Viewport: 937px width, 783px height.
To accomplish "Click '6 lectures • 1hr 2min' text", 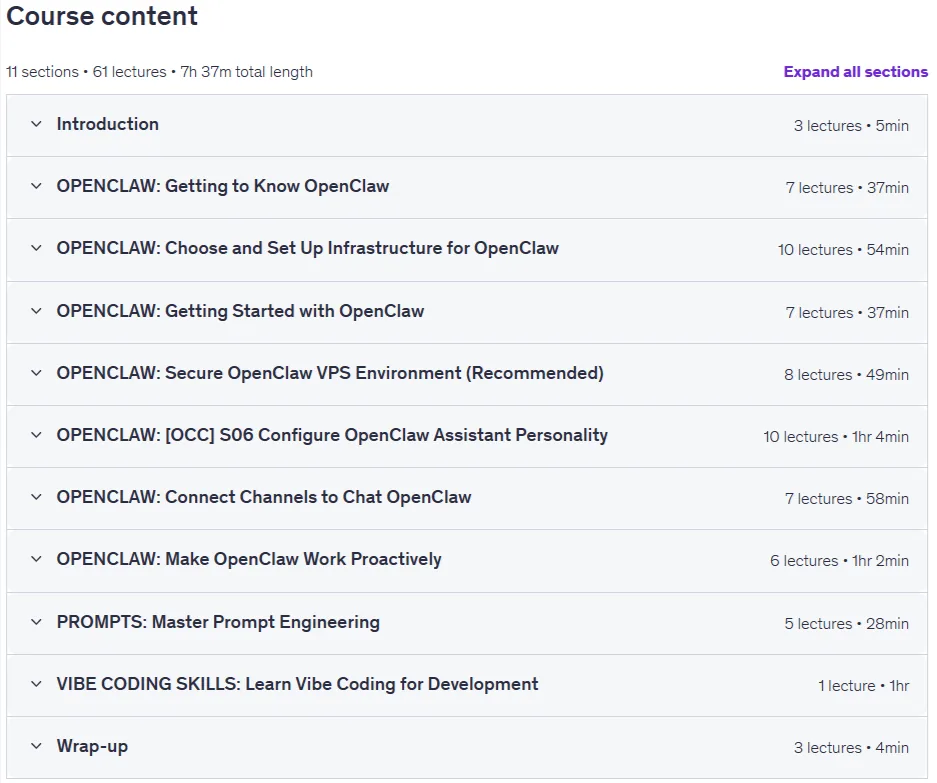I will point(840,561).
